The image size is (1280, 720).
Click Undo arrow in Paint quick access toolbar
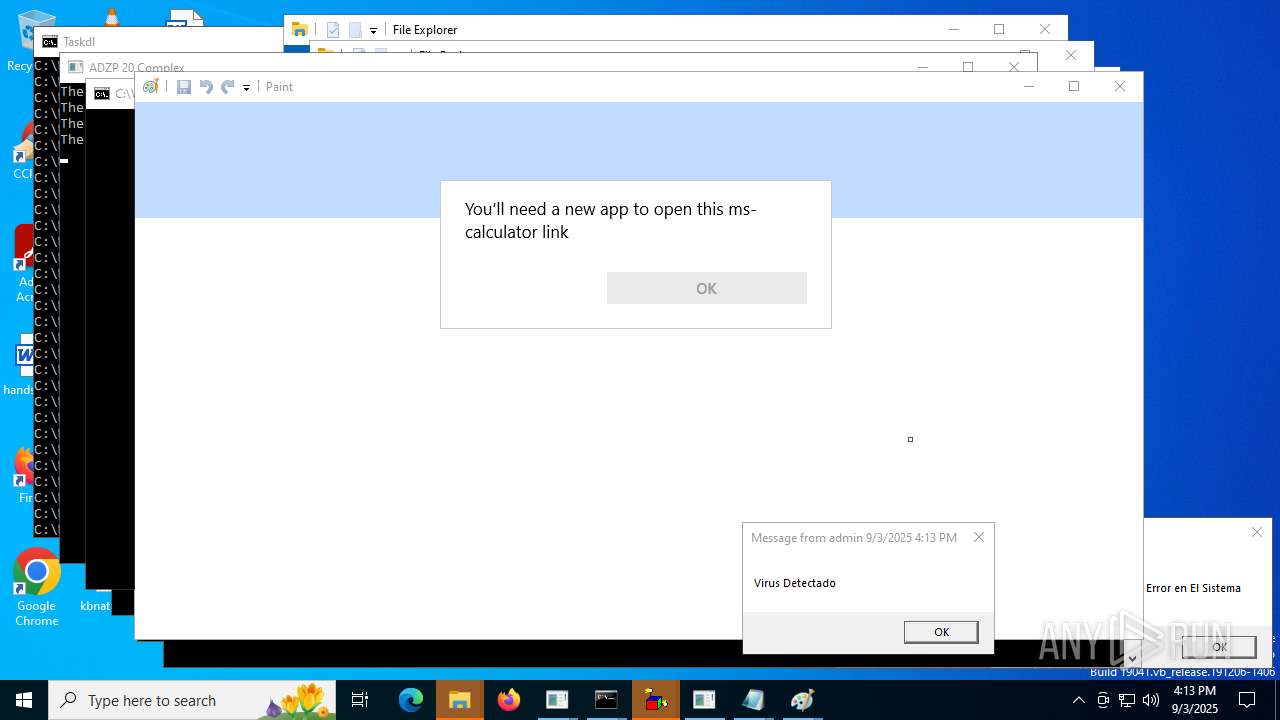pos(206,87)
